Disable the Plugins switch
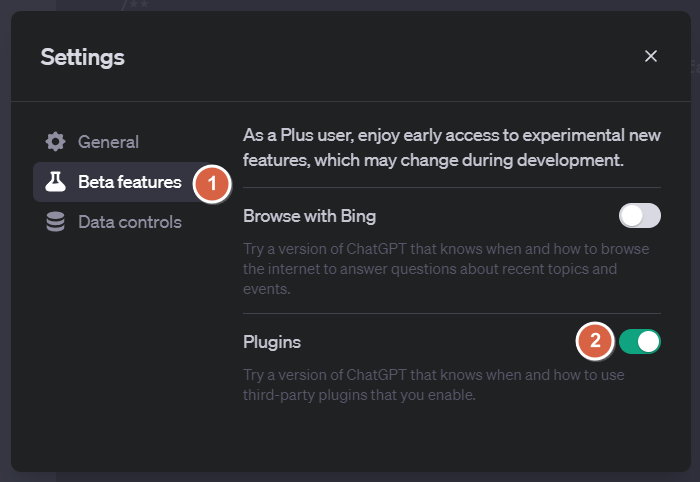Screen dimensions: 700x482 (640, 342)
